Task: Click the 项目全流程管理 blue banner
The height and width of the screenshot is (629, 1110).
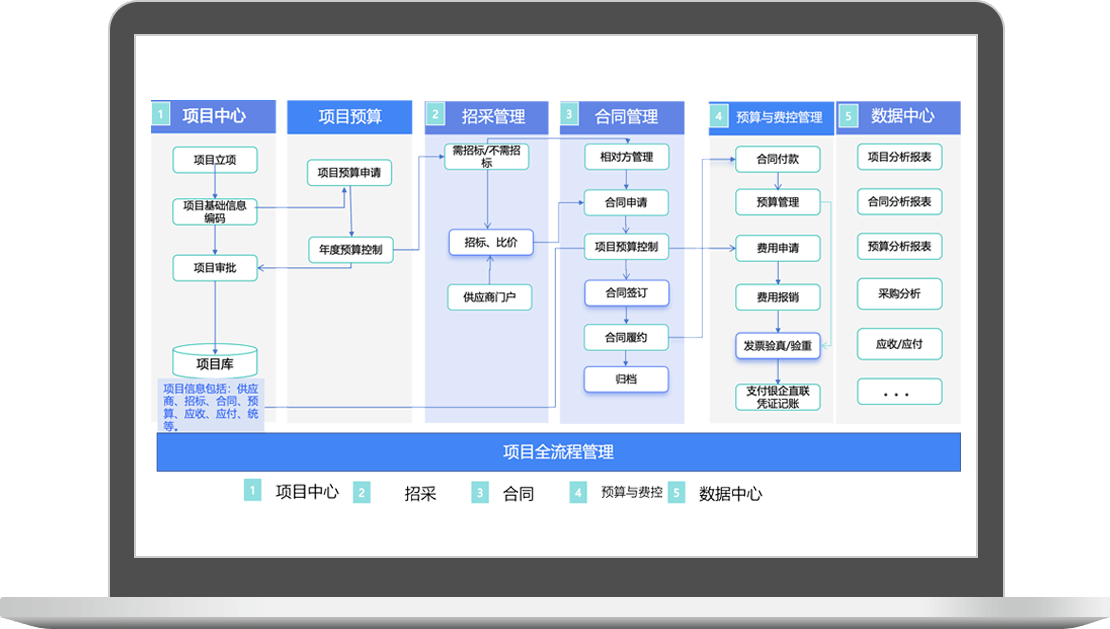Action: [558, 452]
